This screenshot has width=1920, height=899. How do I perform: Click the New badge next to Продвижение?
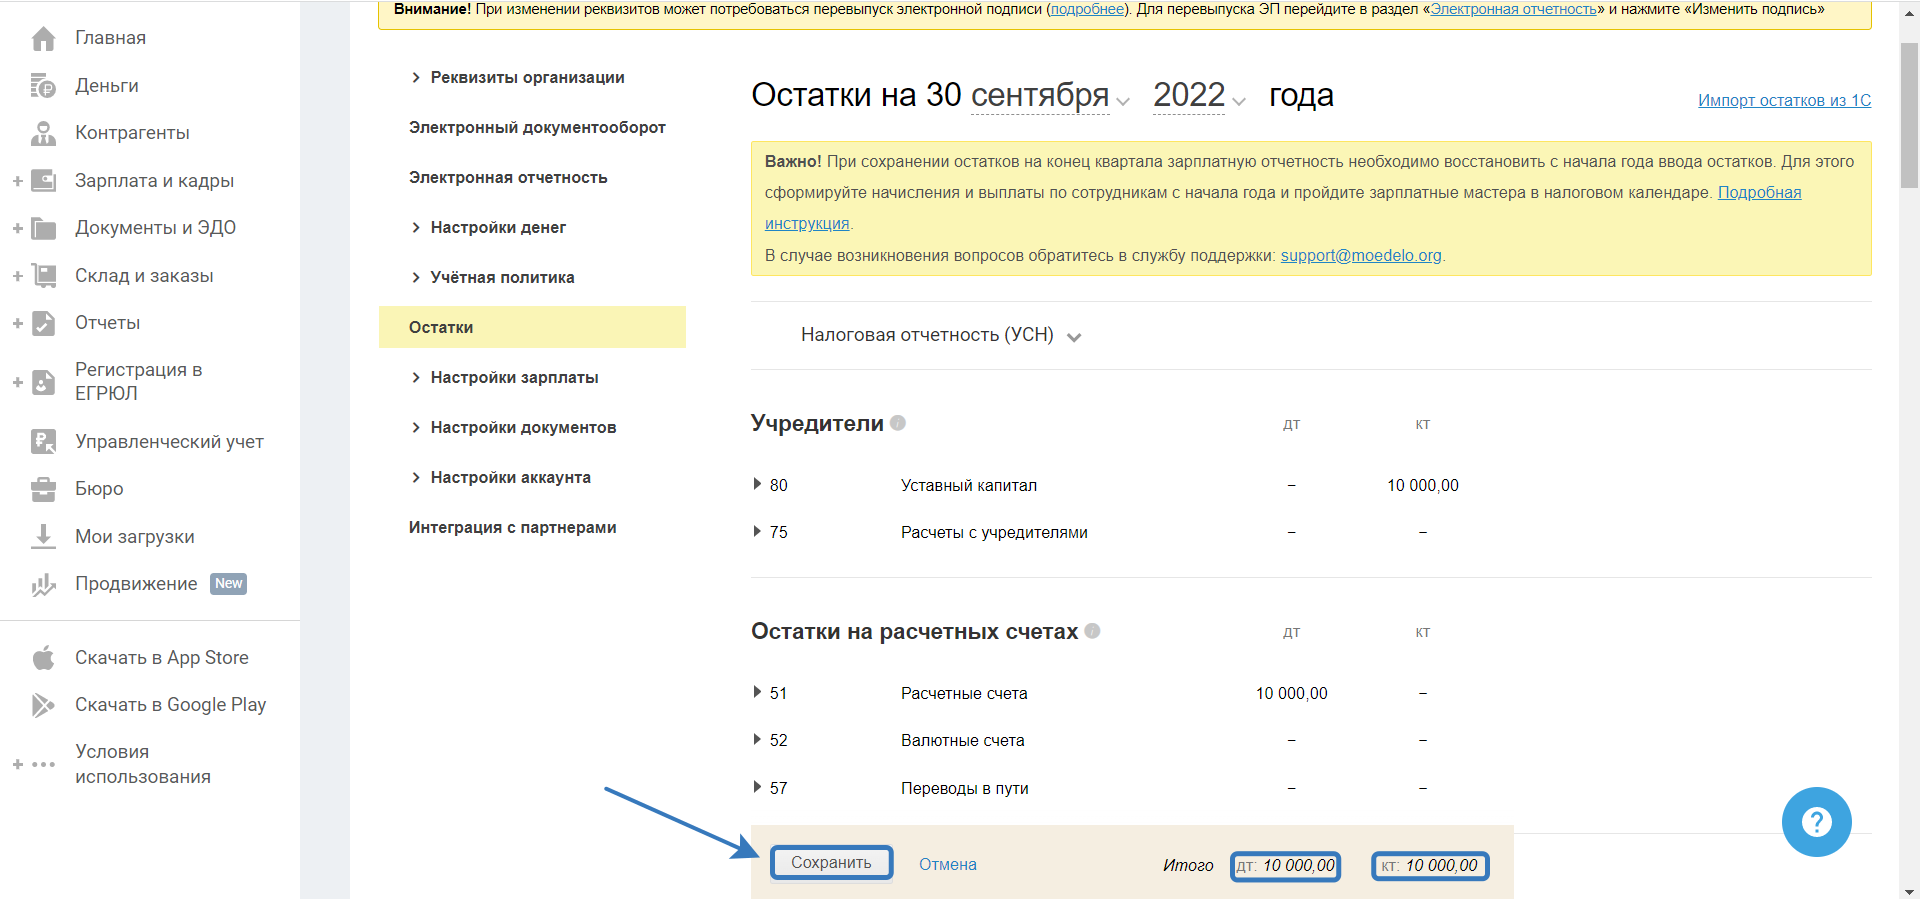coord(228,584)
